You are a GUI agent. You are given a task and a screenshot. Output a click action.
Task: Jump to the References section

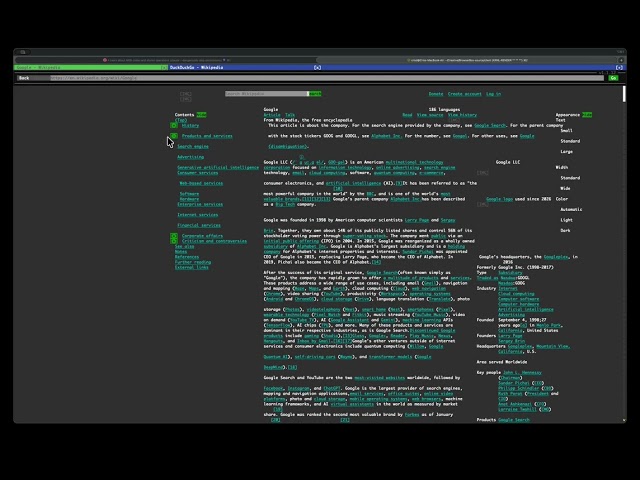187,257
